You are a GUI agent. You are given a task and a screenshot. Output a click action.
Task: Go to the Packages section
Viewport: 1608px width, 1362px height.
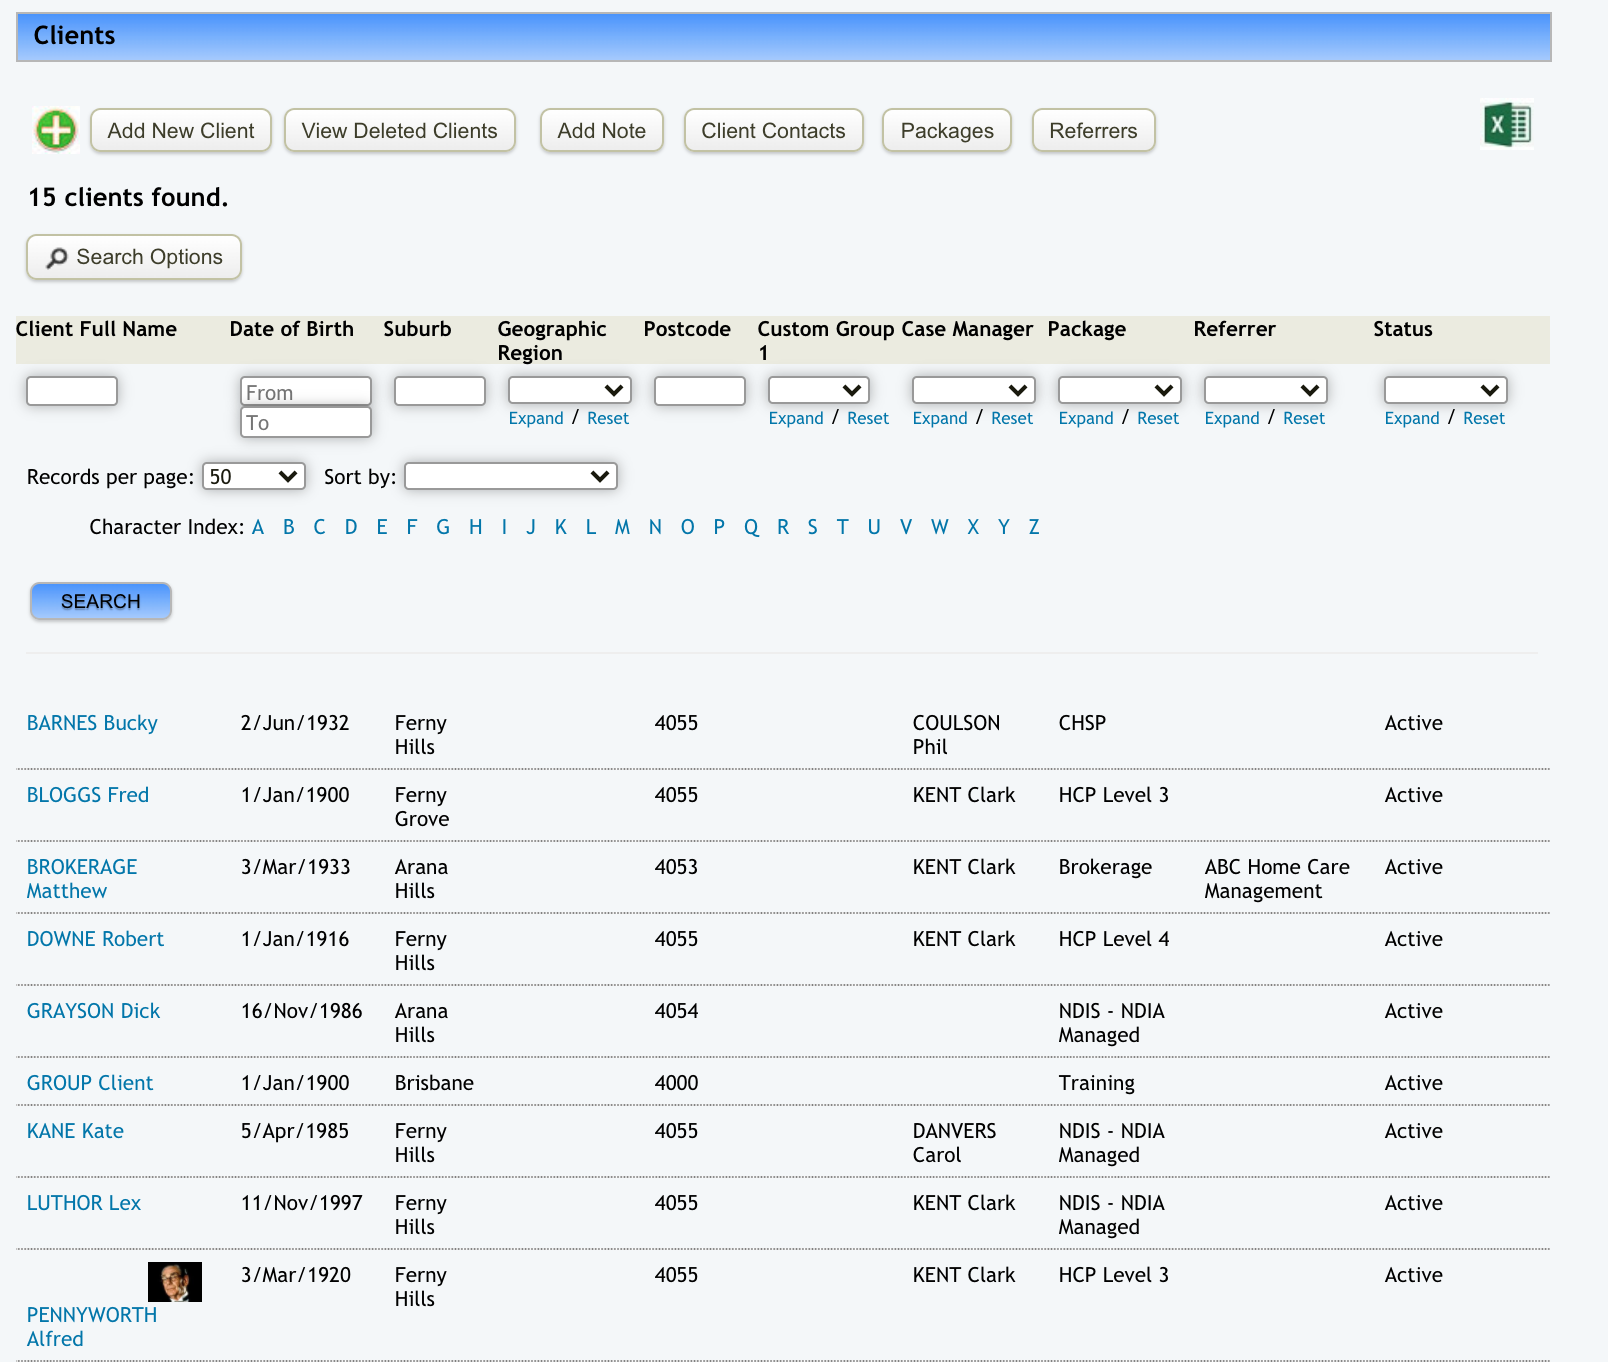[946, 131]
